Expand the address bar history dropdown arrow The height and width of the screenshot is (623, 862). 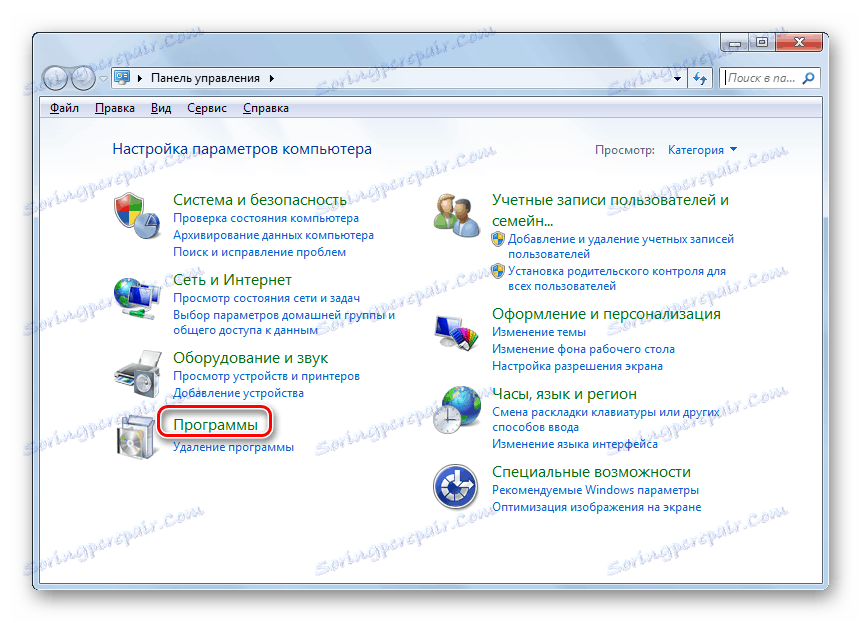(x=677, y=79)
